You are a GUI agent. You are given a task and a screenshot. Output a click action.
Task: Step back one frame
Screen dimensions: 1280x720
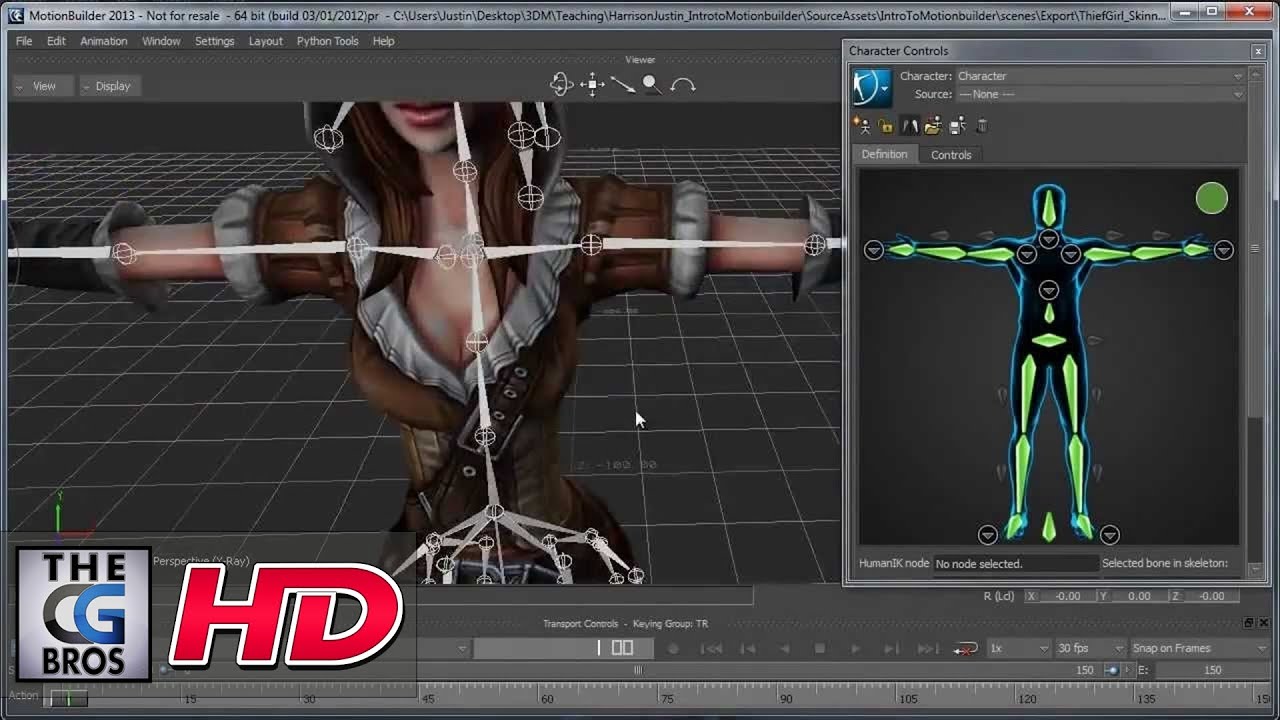tap(748, 648)
